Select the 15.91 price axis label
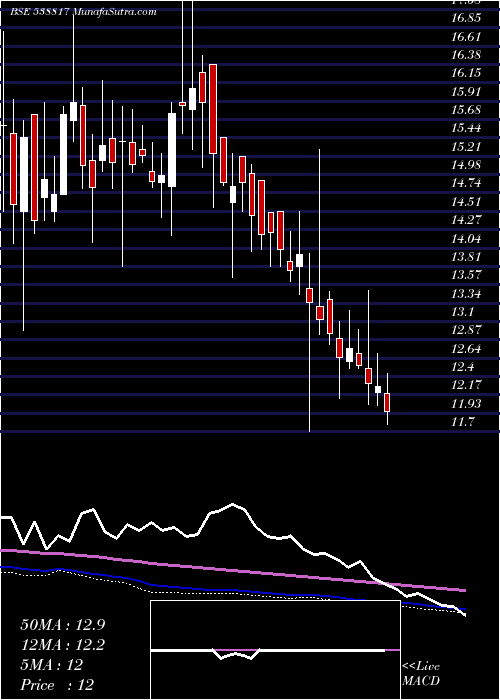 (466, 92)
